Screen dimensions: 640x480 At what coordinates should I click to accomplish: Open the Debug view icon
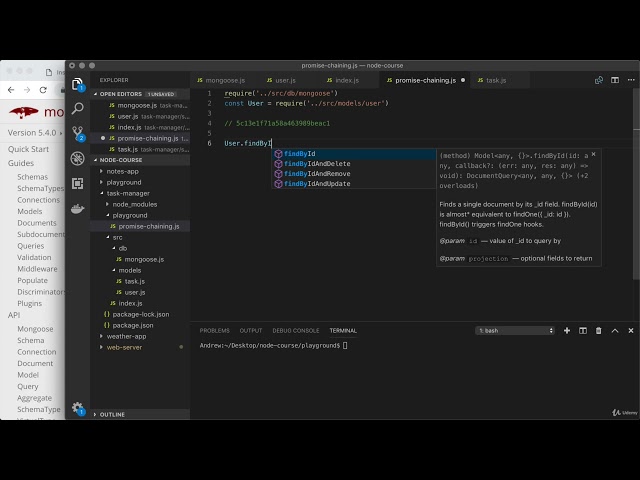[77, 158]
